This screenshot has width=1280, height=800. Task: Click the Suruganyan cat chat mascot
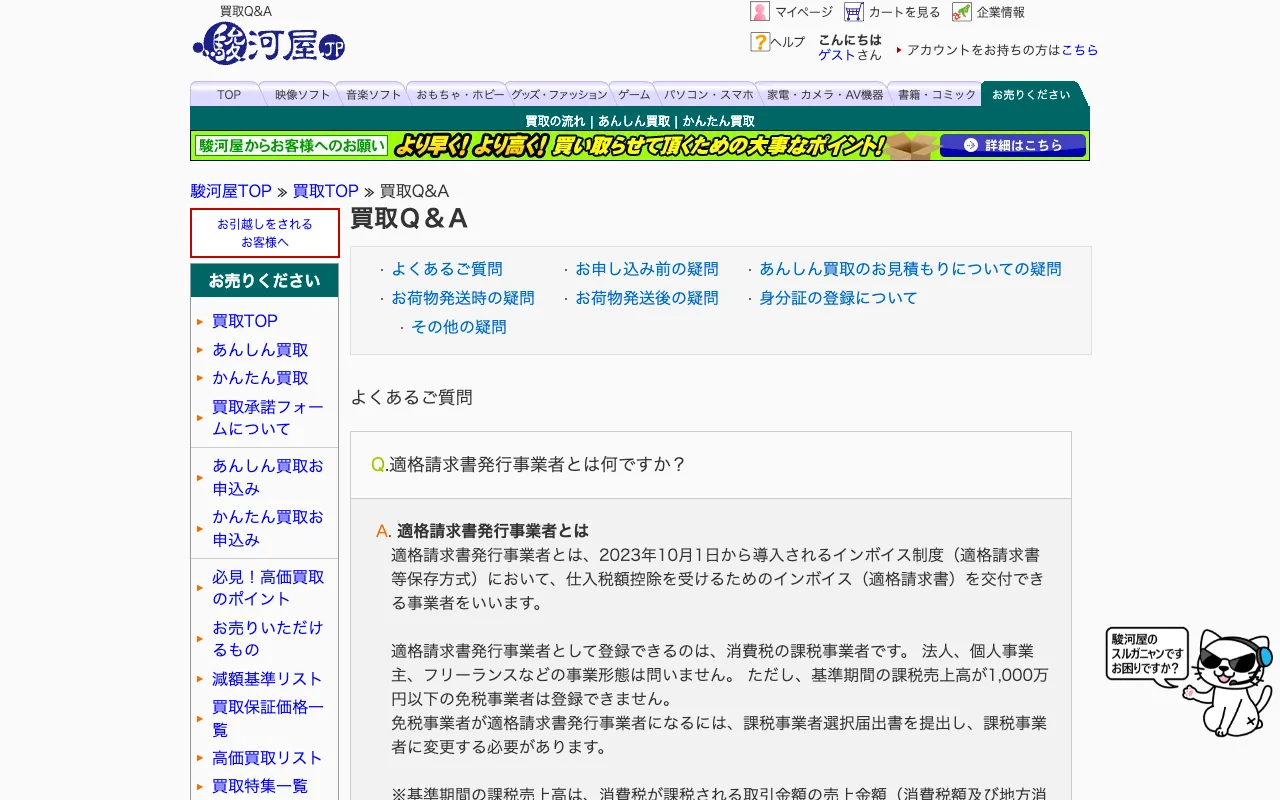[1190, 680]
